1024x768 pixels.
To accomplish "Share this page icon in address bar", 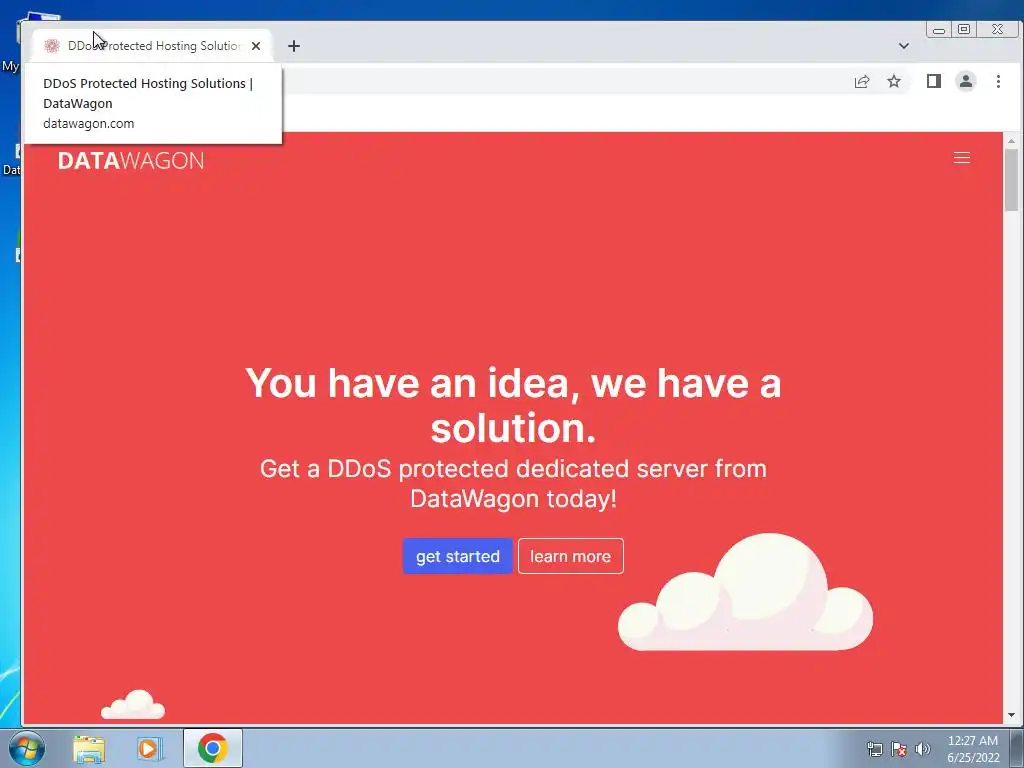I will coord(862,81).
